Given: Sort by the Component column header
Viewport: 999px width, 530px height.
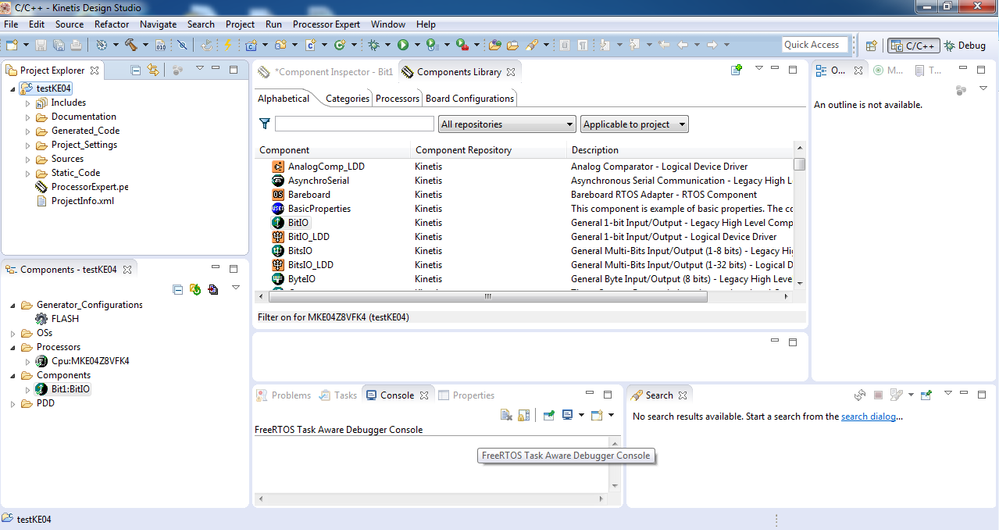Looking at the screenshot, I should pyautogui.click(x=333, y=150).
